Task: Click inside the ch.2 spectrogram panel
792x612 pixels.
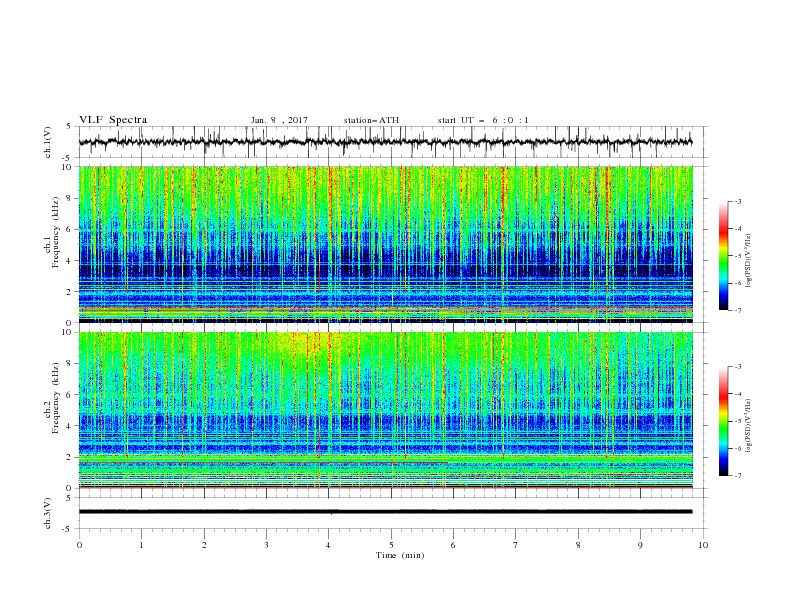Action: point(385,410)
